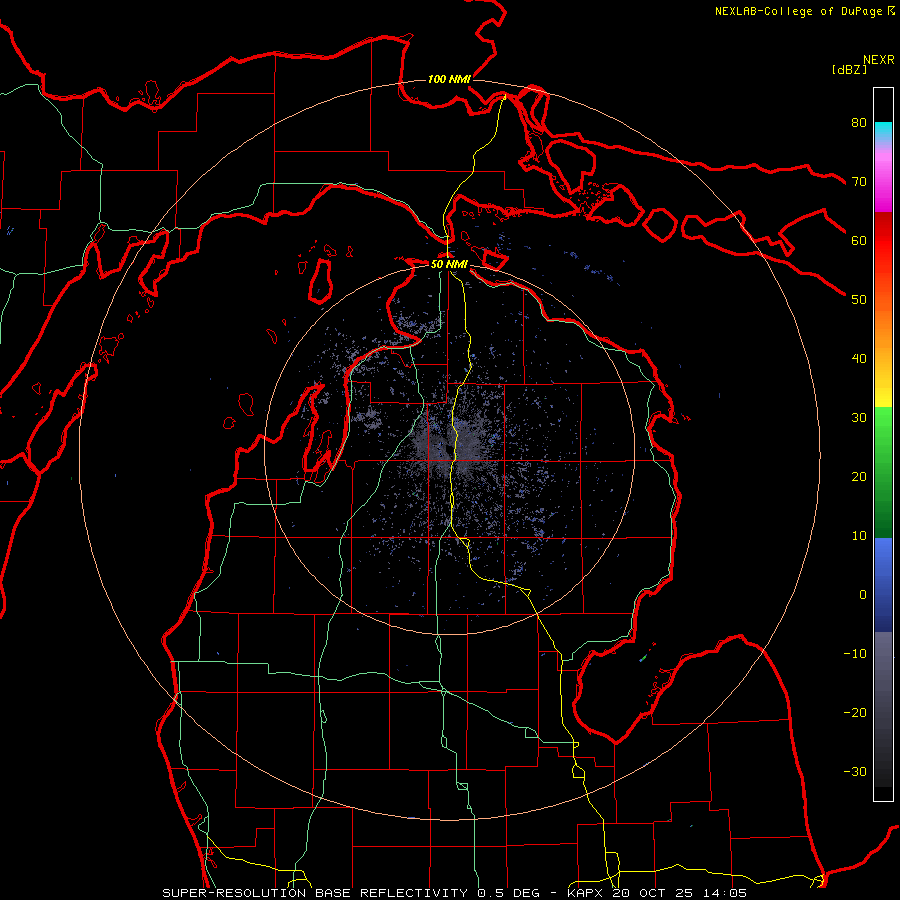
Task: Click the 40 dBZ scale value
Action: click(x=859, y=359)
